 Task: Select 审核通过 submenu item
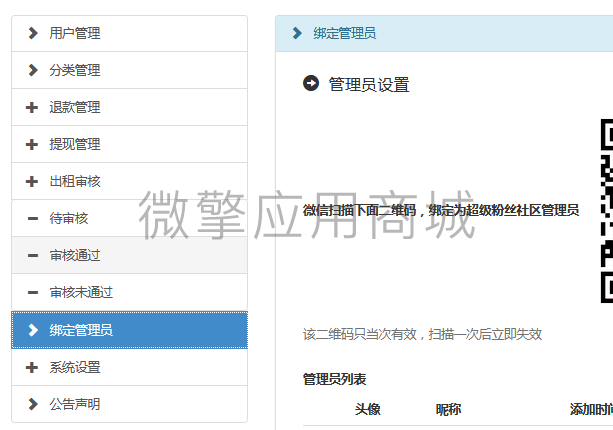pos(129,255)
